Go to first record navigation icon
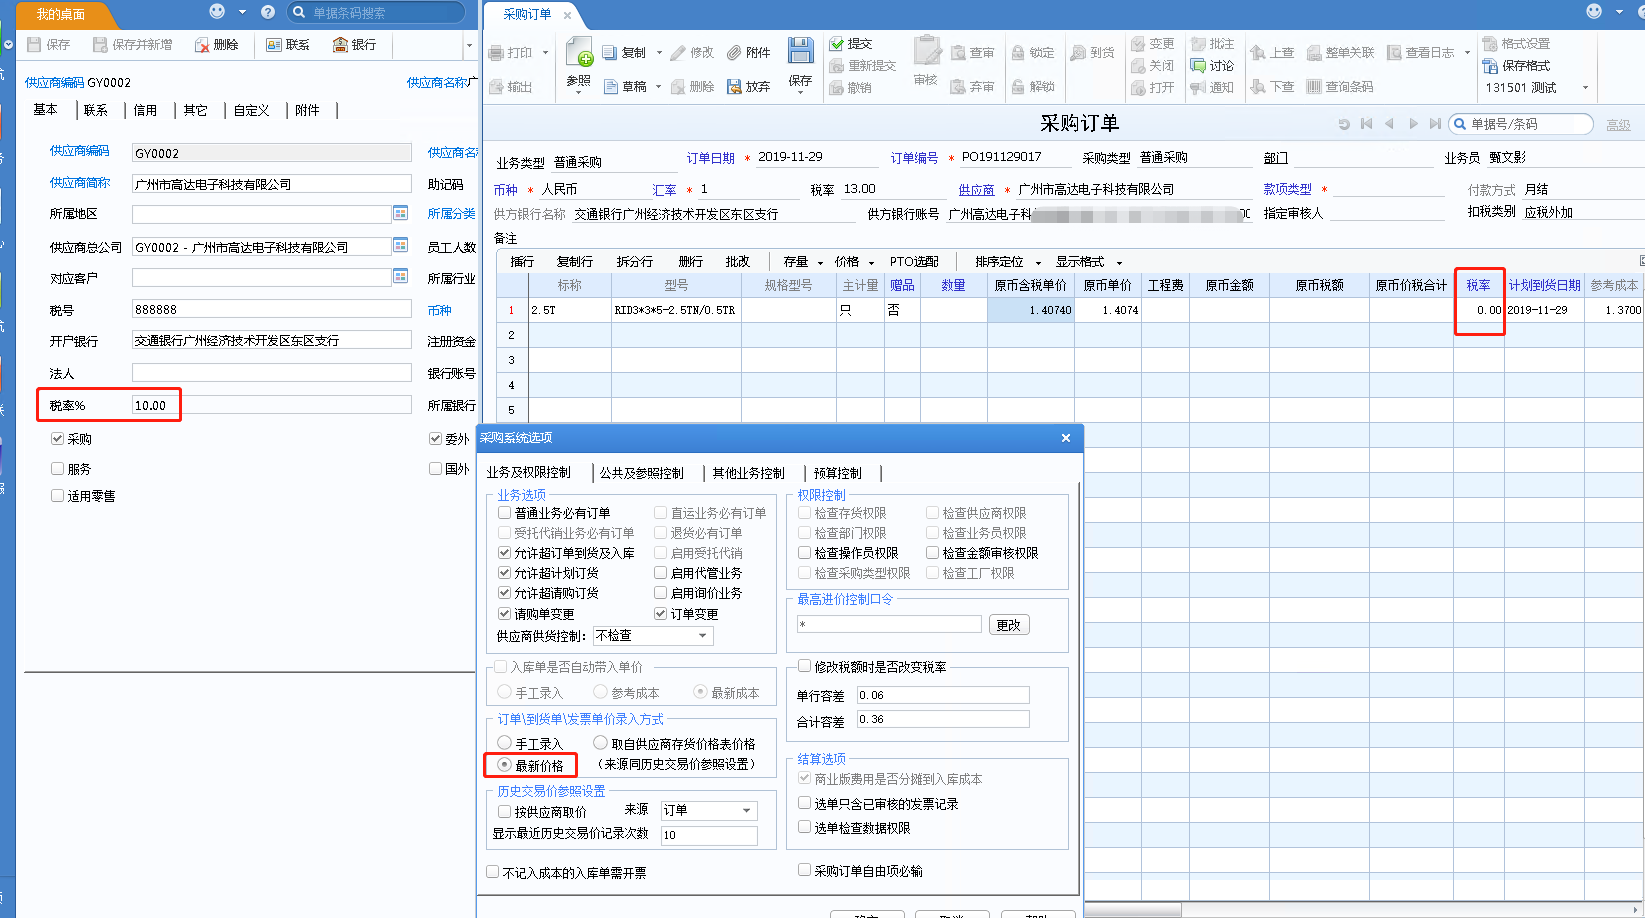 [1366, 124]
